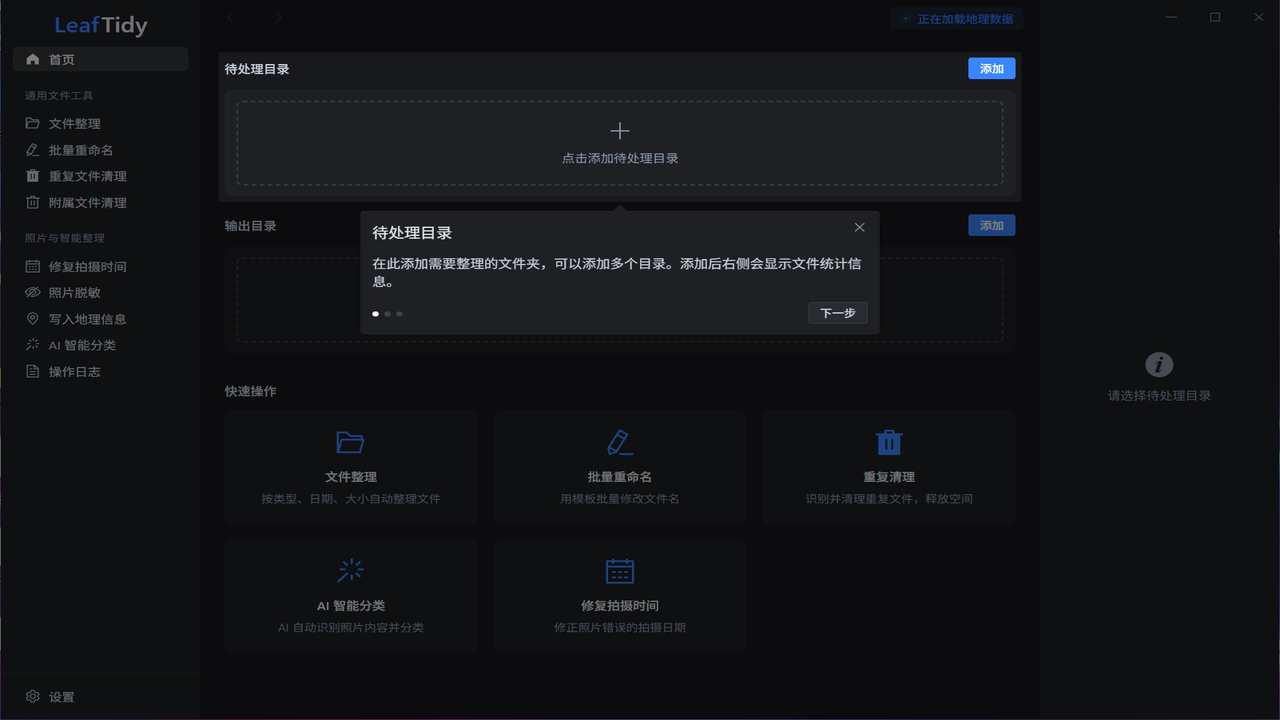Open the 重复清理 trash icon card
This screenshot has height=720, width=1280.
889,467
